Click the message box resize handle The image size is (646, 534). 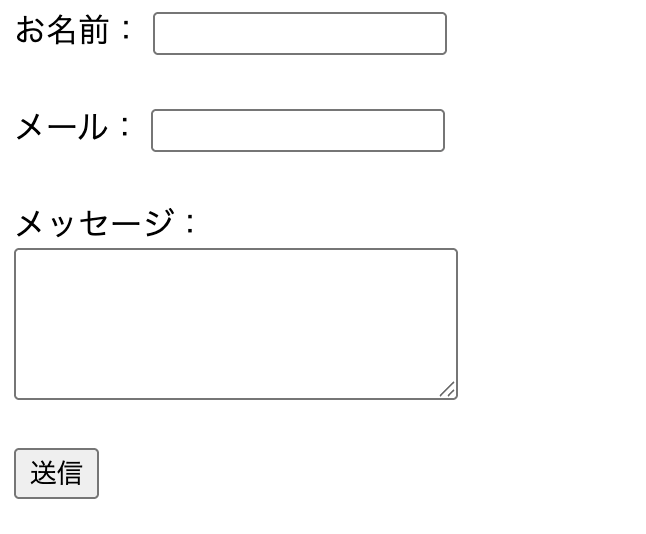coord(447,389)
